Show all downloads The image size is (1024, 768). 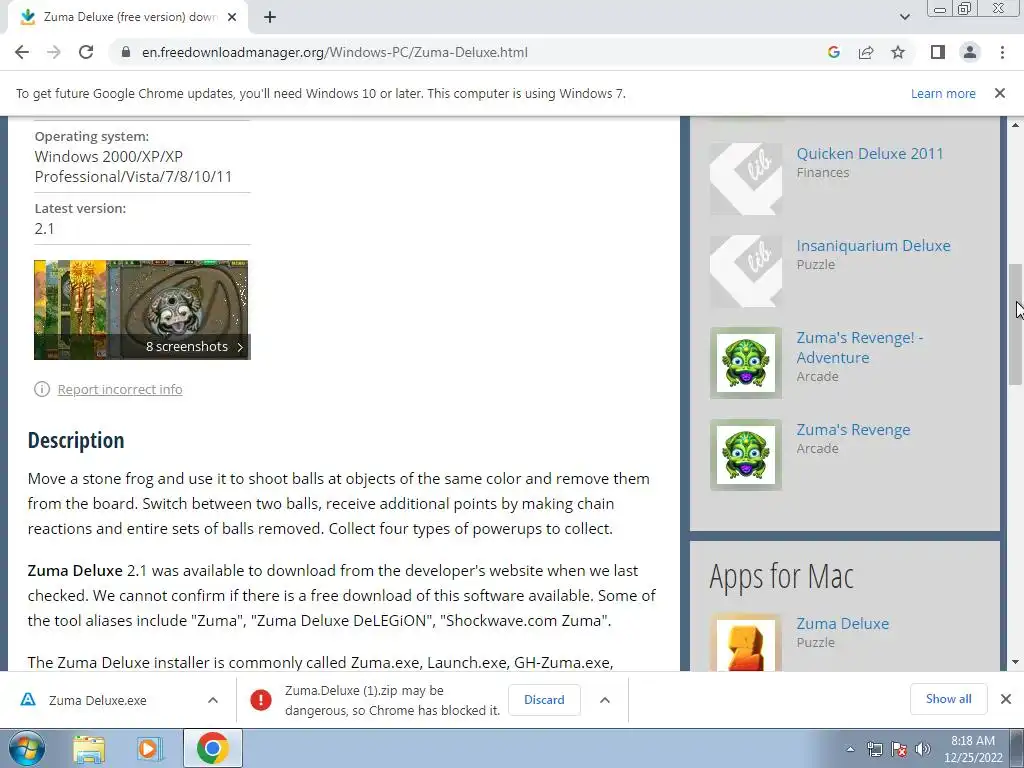tap(948, 699)
